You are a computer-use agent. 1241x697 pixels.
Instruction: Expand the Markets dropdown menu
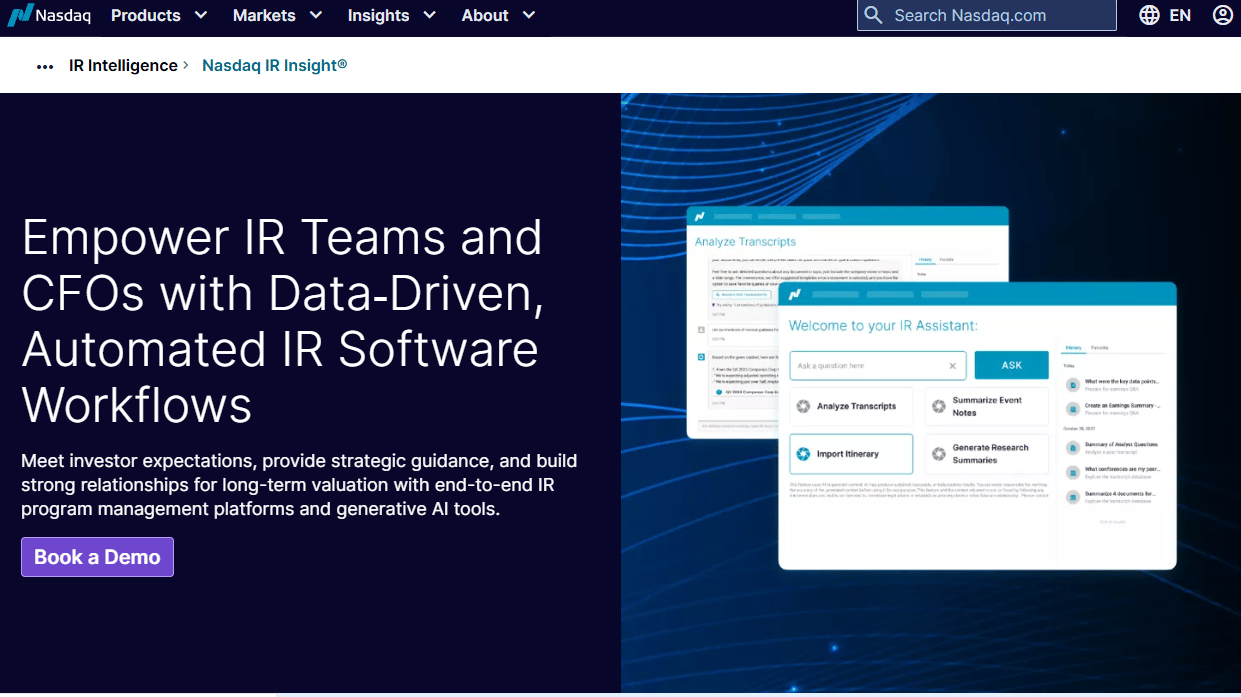pyautogui.click(x=277, y=15)
